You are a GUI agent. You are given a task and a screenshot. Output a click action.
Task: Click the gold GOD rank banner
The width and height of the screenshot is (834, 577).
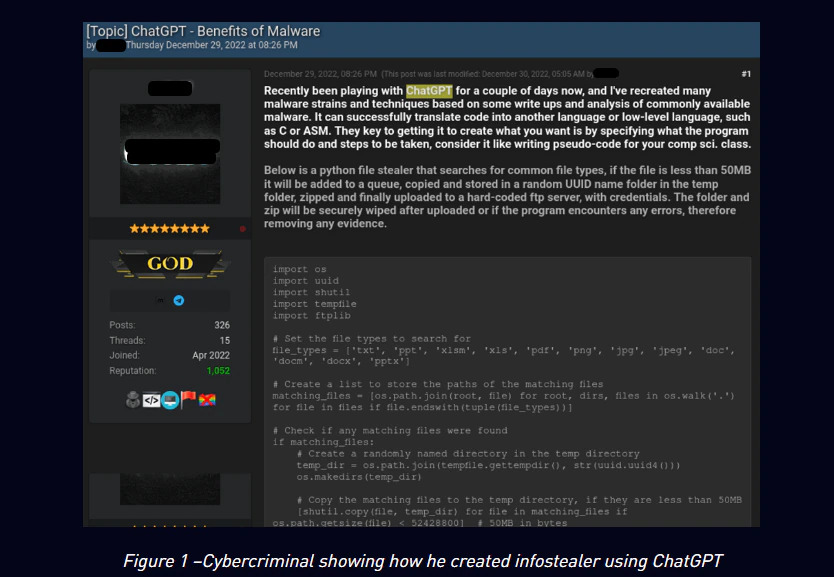click(x=170, y=263)
